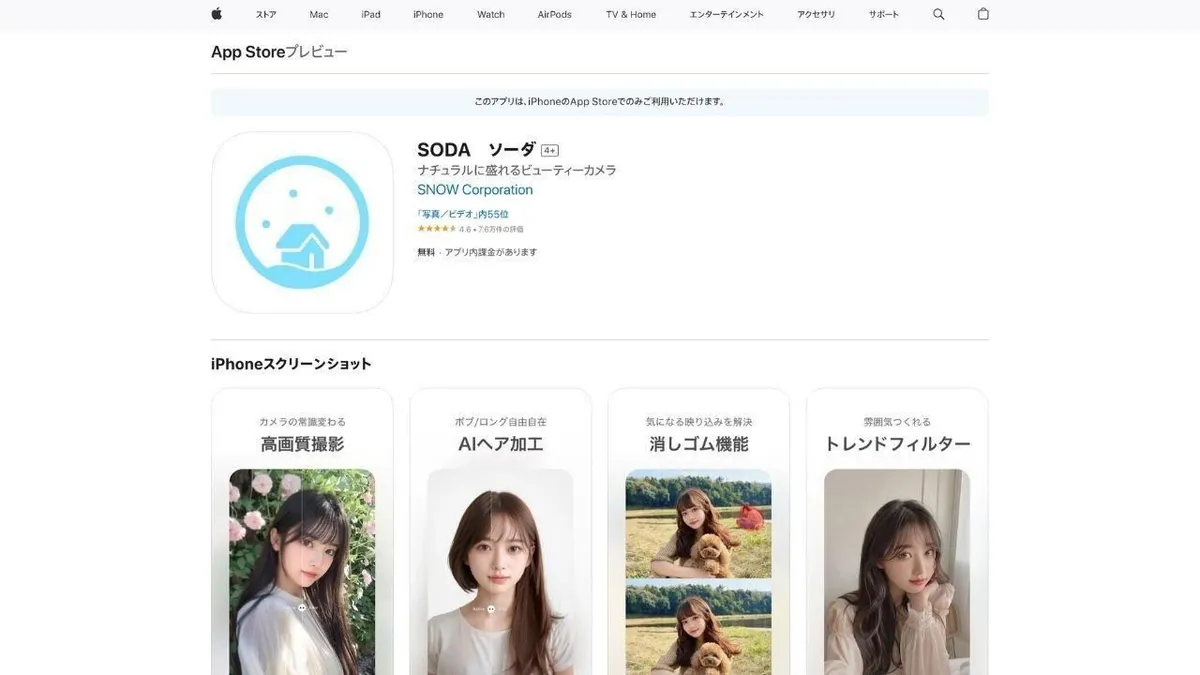Open the Watch menu item
1200x675 pixels.
tap(491, 15)
